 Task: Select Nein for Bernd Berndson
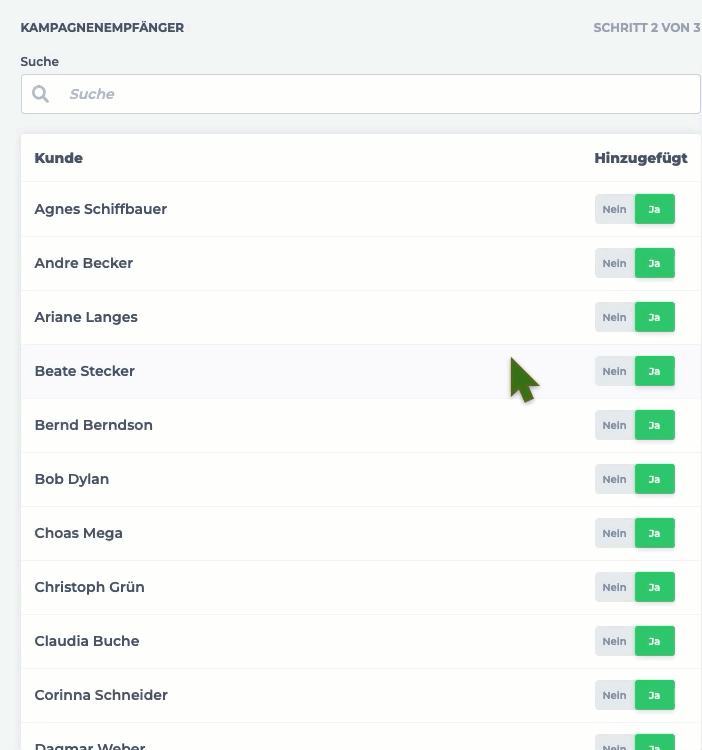614,425
